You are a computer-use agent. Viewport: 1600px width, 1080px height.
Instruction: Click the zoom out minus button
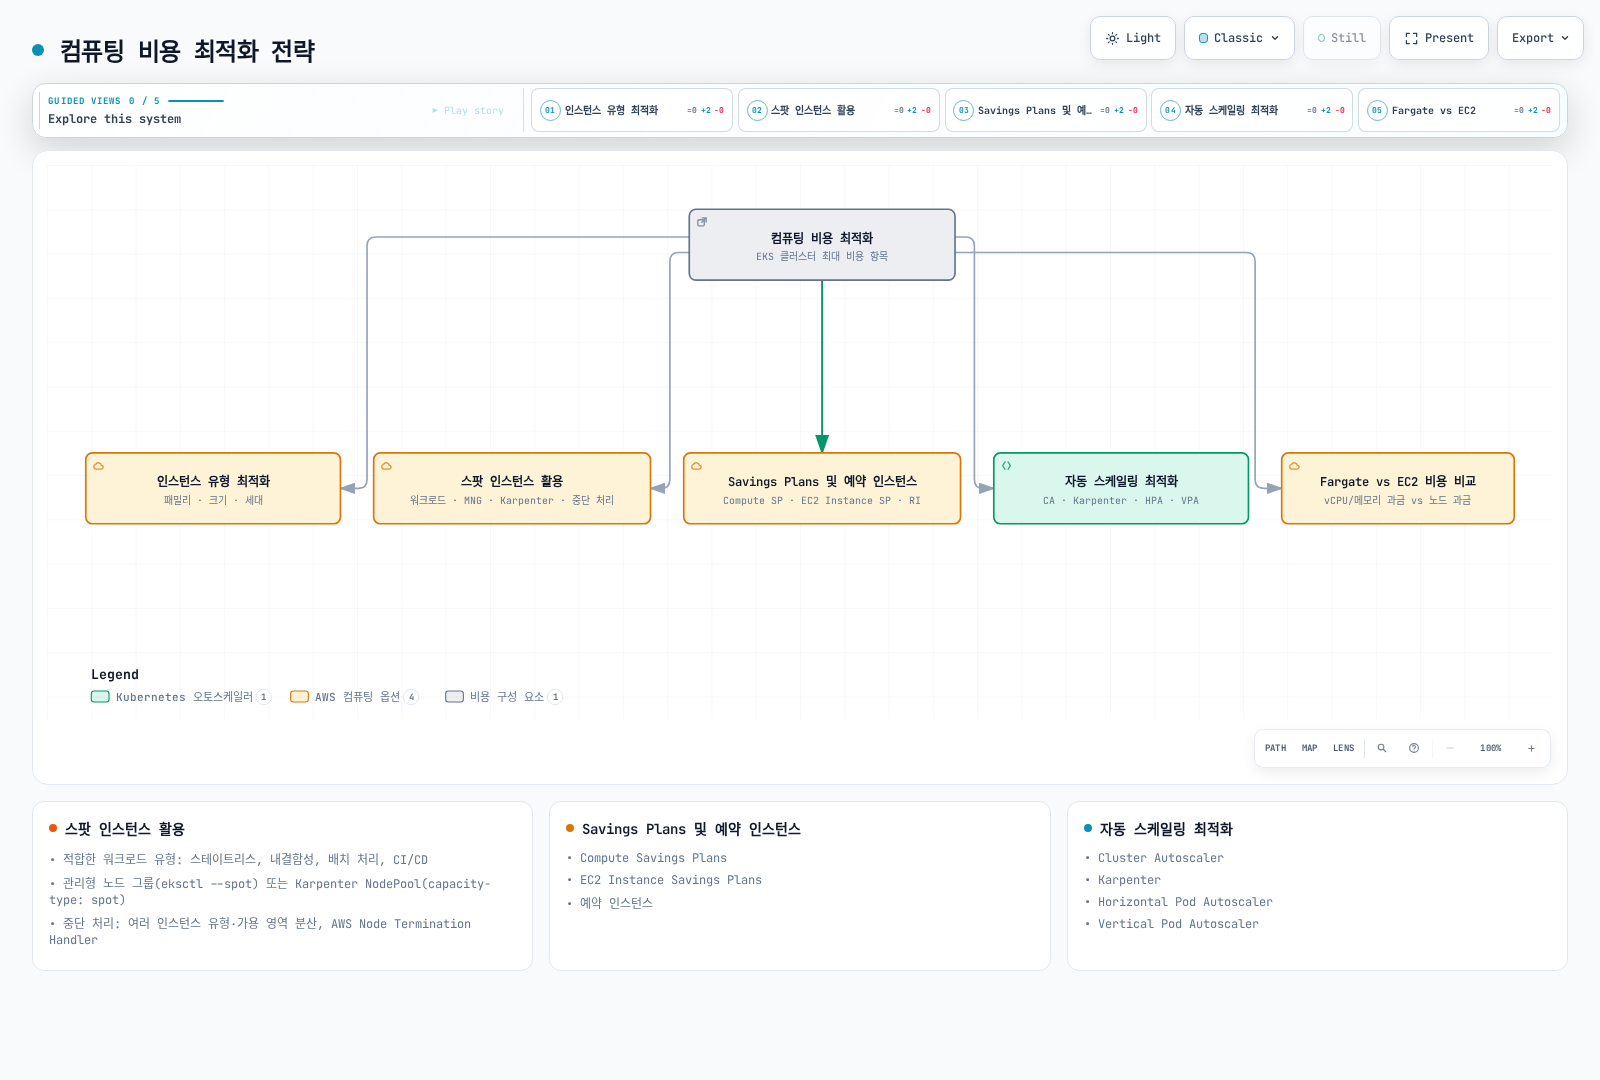coord(1450,748)
